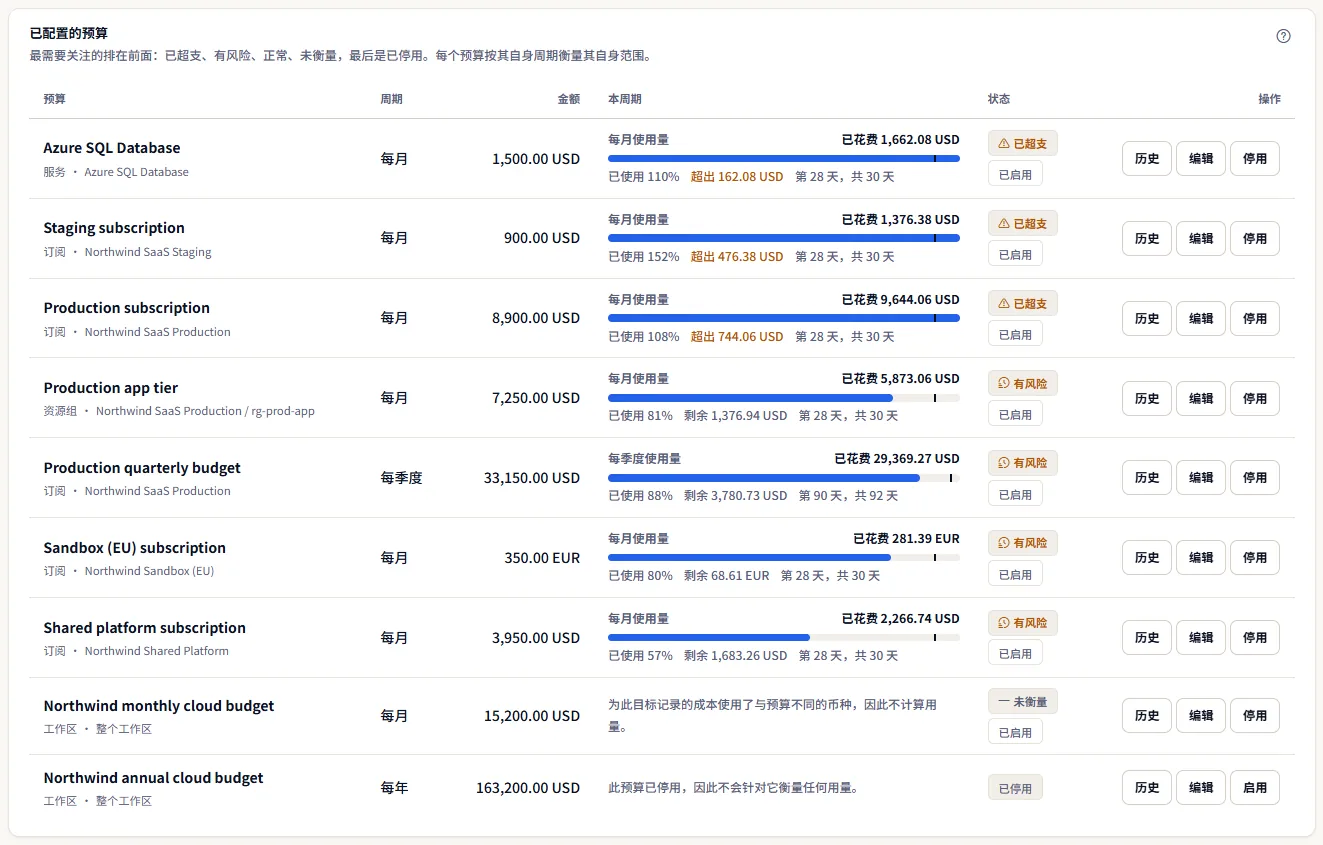The height and width of the screenshot is (845, 1323).
Task: Disable the Production app tier budget
Action: pyautogui.click(x=1255, y=398)
